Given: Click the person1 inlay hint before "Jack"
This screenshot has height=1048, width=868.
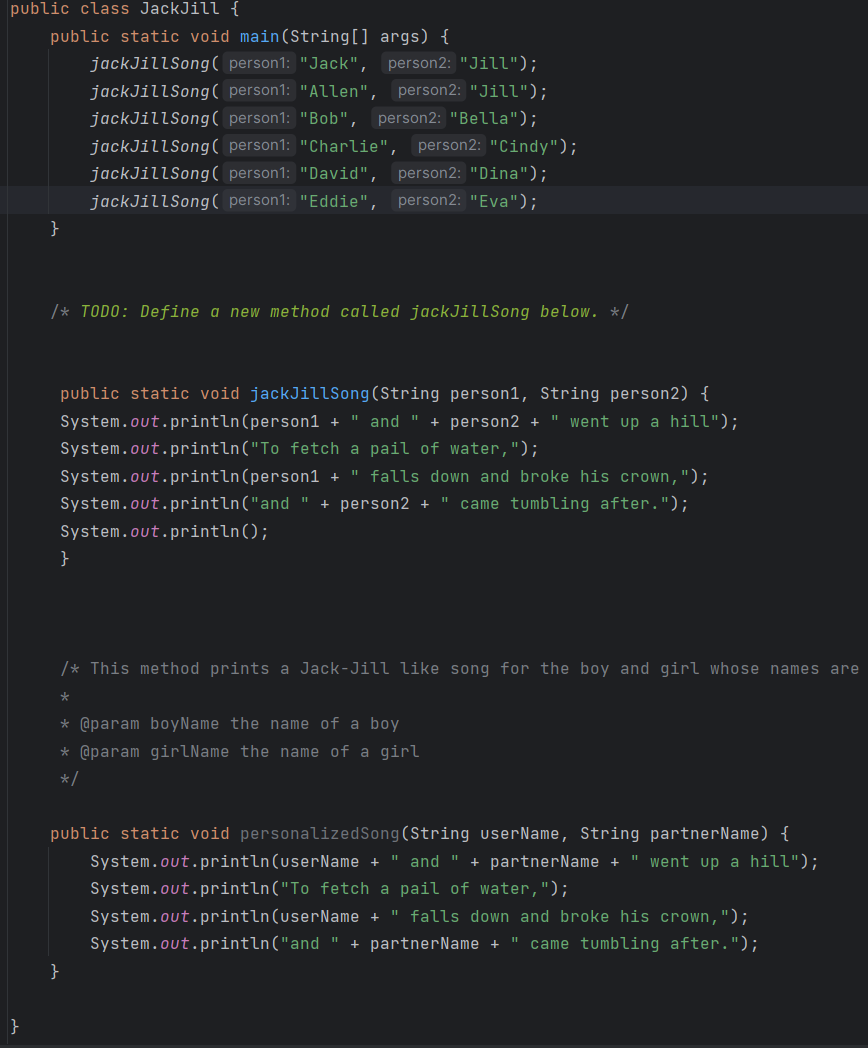Looking at the screenshot, I should (258, 62).
